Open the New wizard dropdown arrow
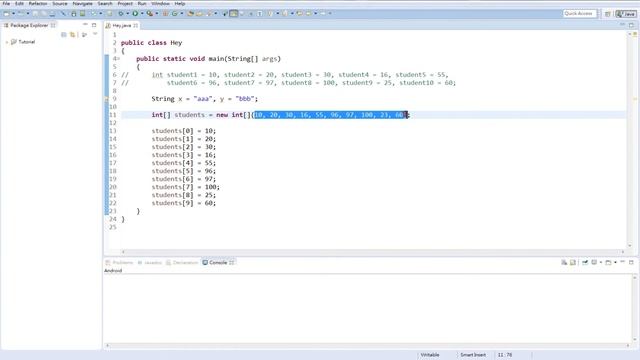The height and width of the screenshot is (360, 640). point(13,13)
